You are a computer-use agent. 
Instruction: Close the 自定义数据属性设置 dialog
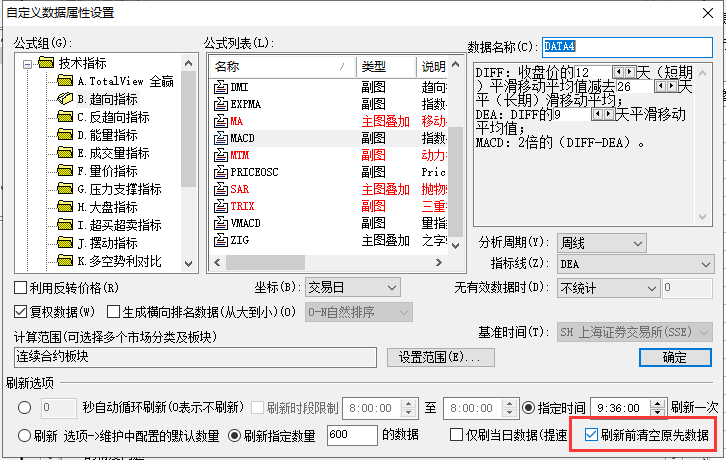coord(707,13)
